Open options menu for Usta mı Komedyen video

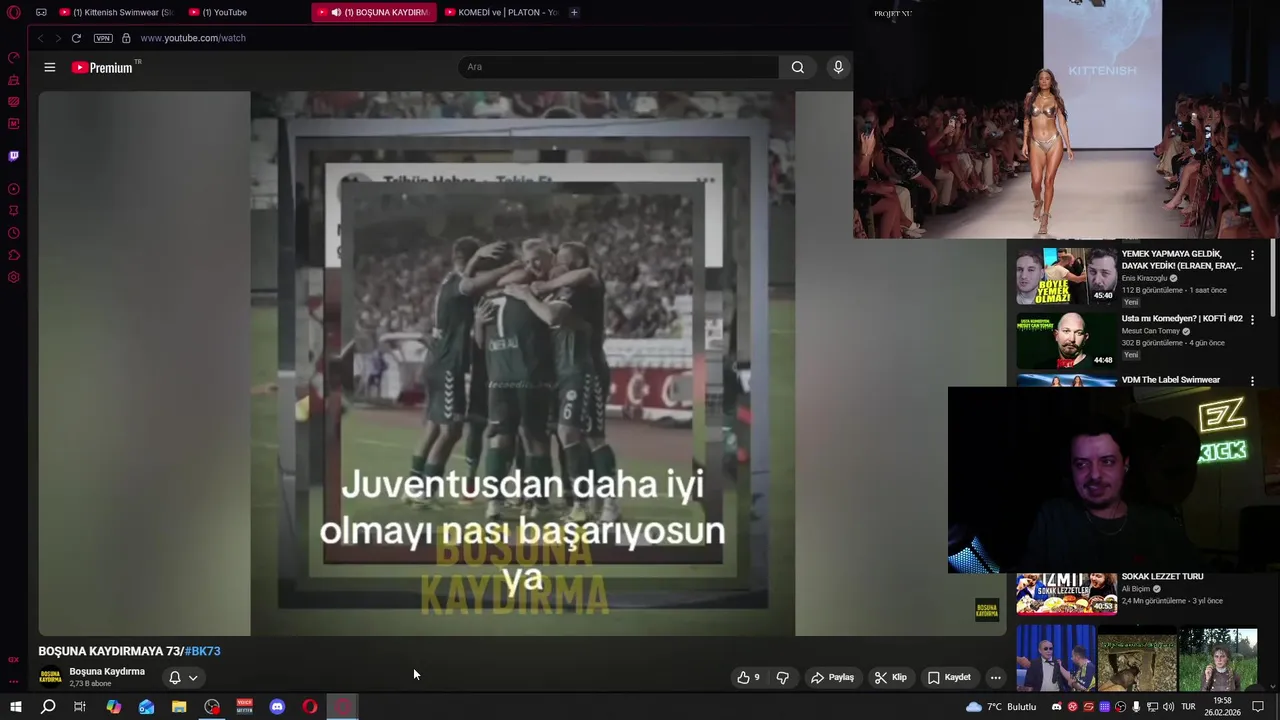[1252, 320]
